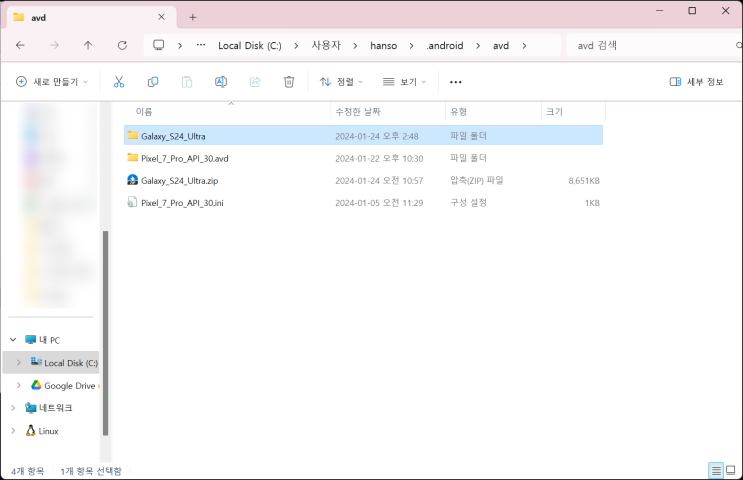Click the 8,651KB size cell

pos(584,181)
